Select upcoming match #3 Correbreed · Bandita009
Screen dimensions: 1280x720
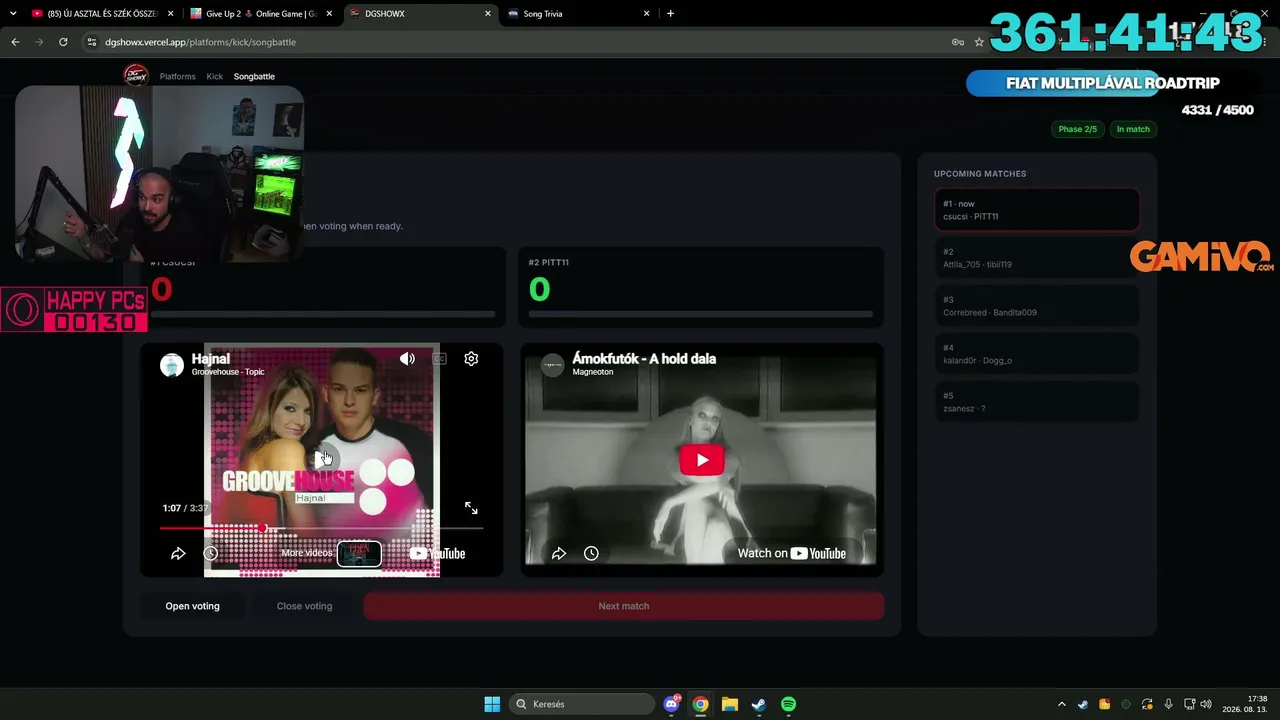pos(1037,306)
